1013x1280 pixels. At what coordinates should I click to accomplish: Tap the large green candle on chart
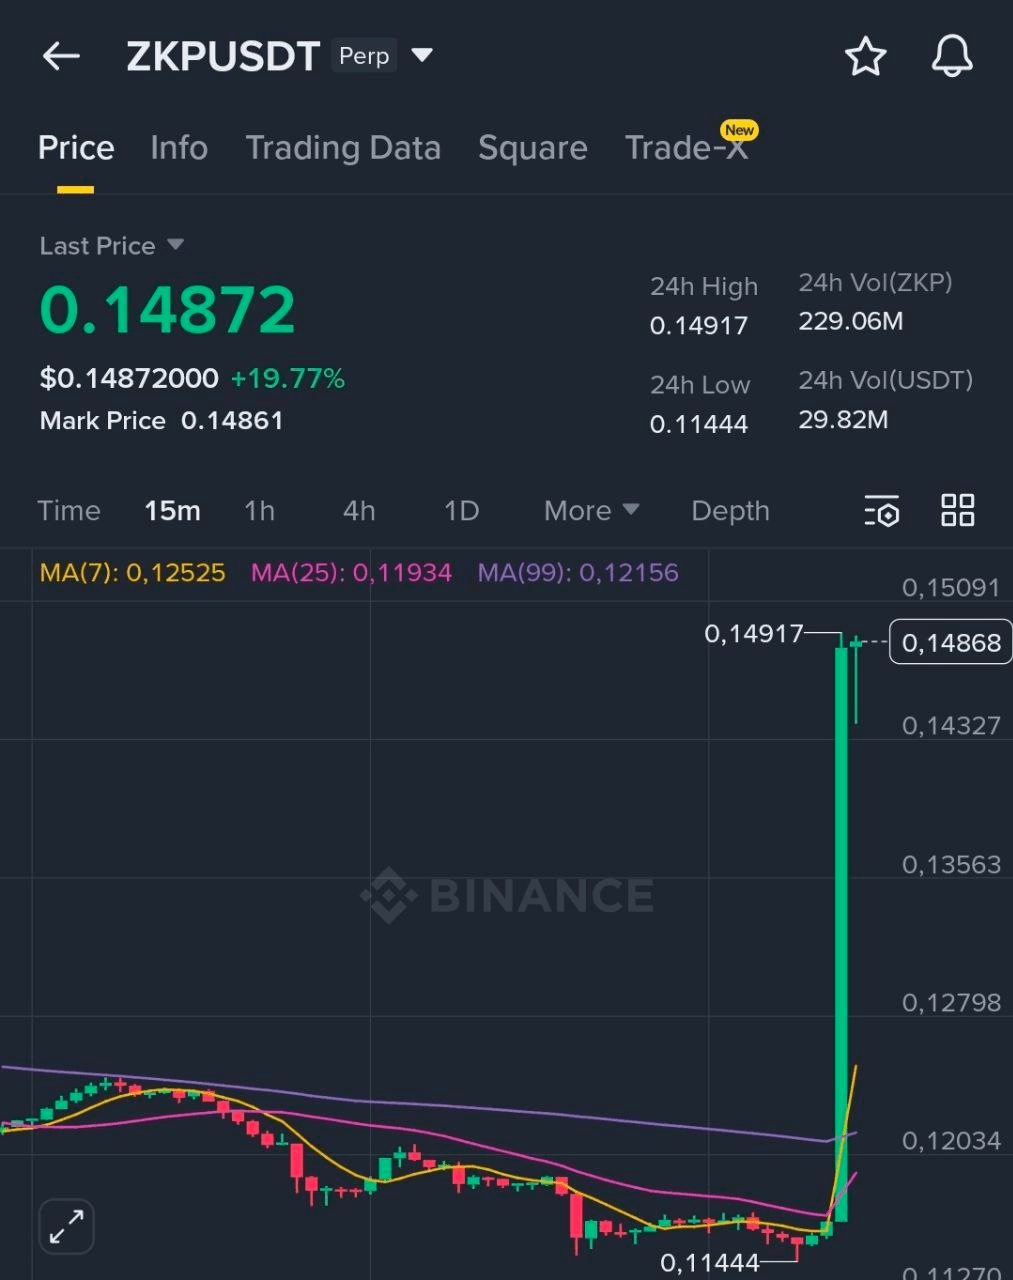click(x=841, y=930)
